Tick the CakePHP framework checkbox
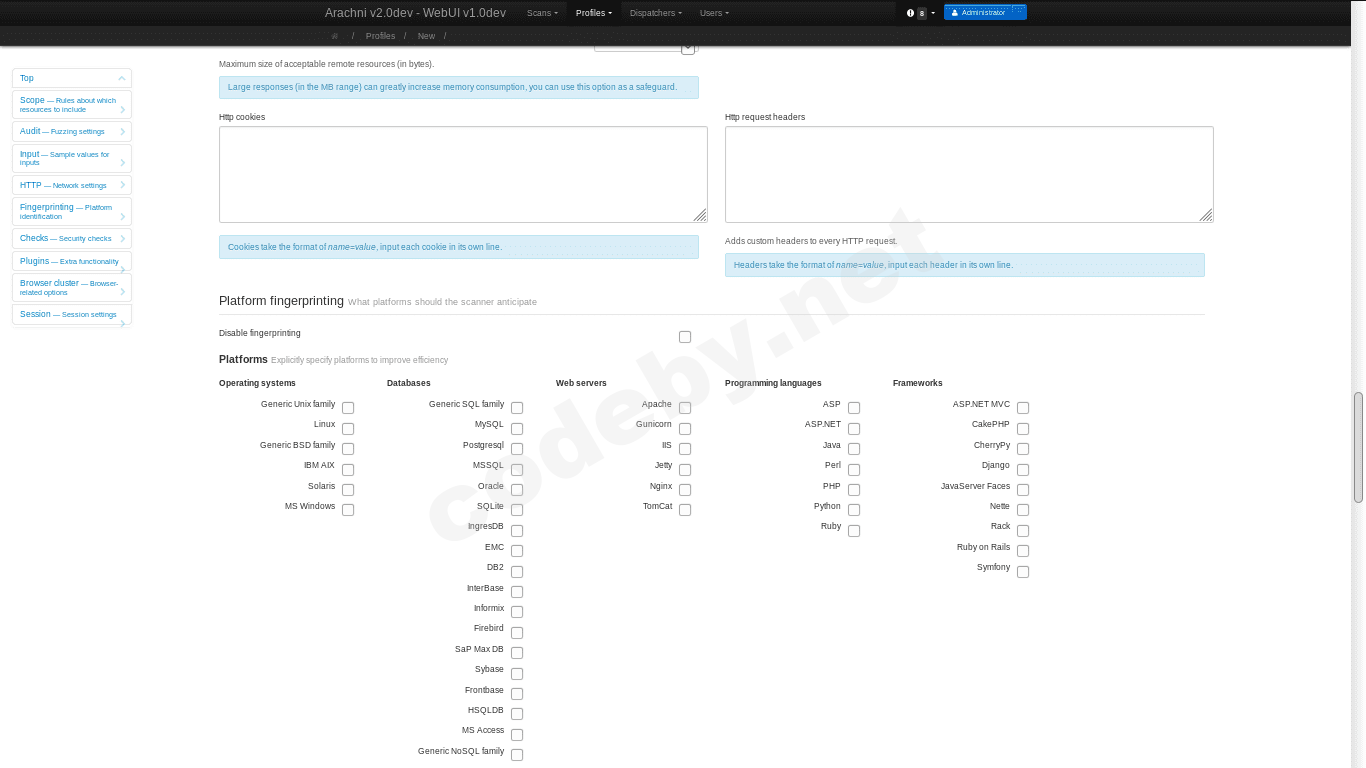Image resolution: width=1366 pixels, height=768 pixels. click(1023, 429)
